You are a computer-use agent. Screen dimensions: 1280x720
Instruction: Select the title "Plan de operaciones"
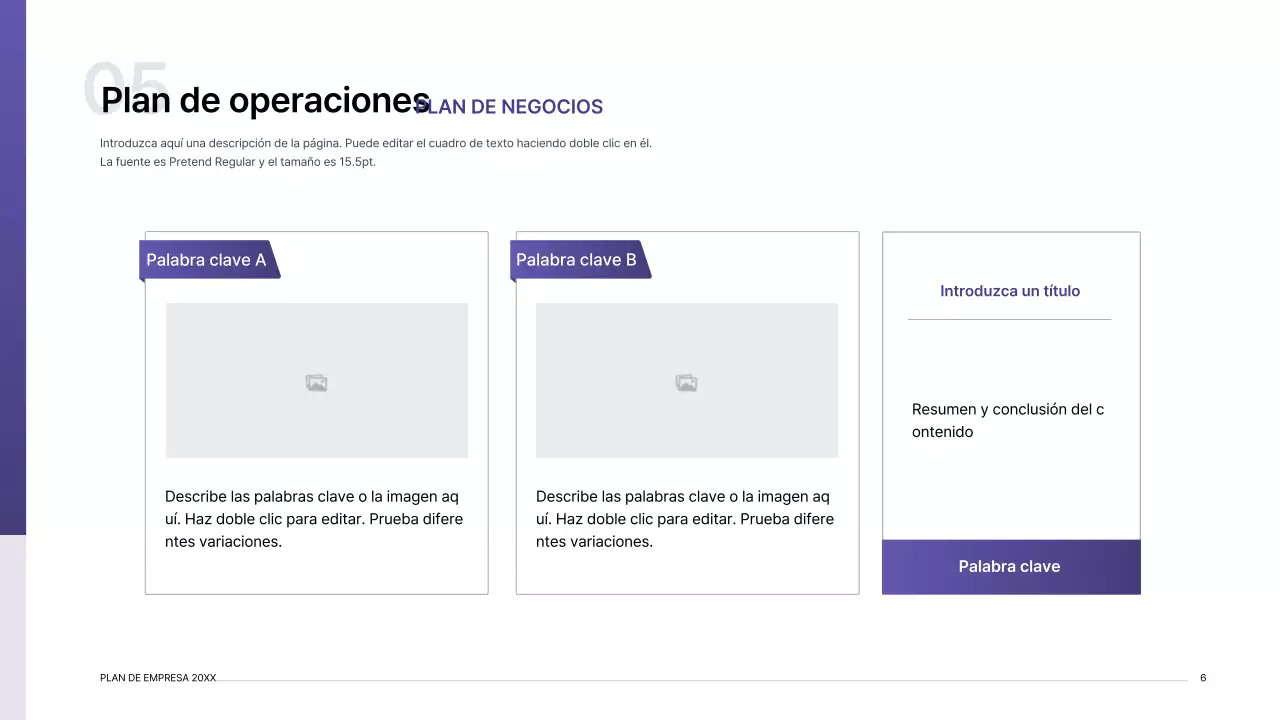[x=262, y=100]
